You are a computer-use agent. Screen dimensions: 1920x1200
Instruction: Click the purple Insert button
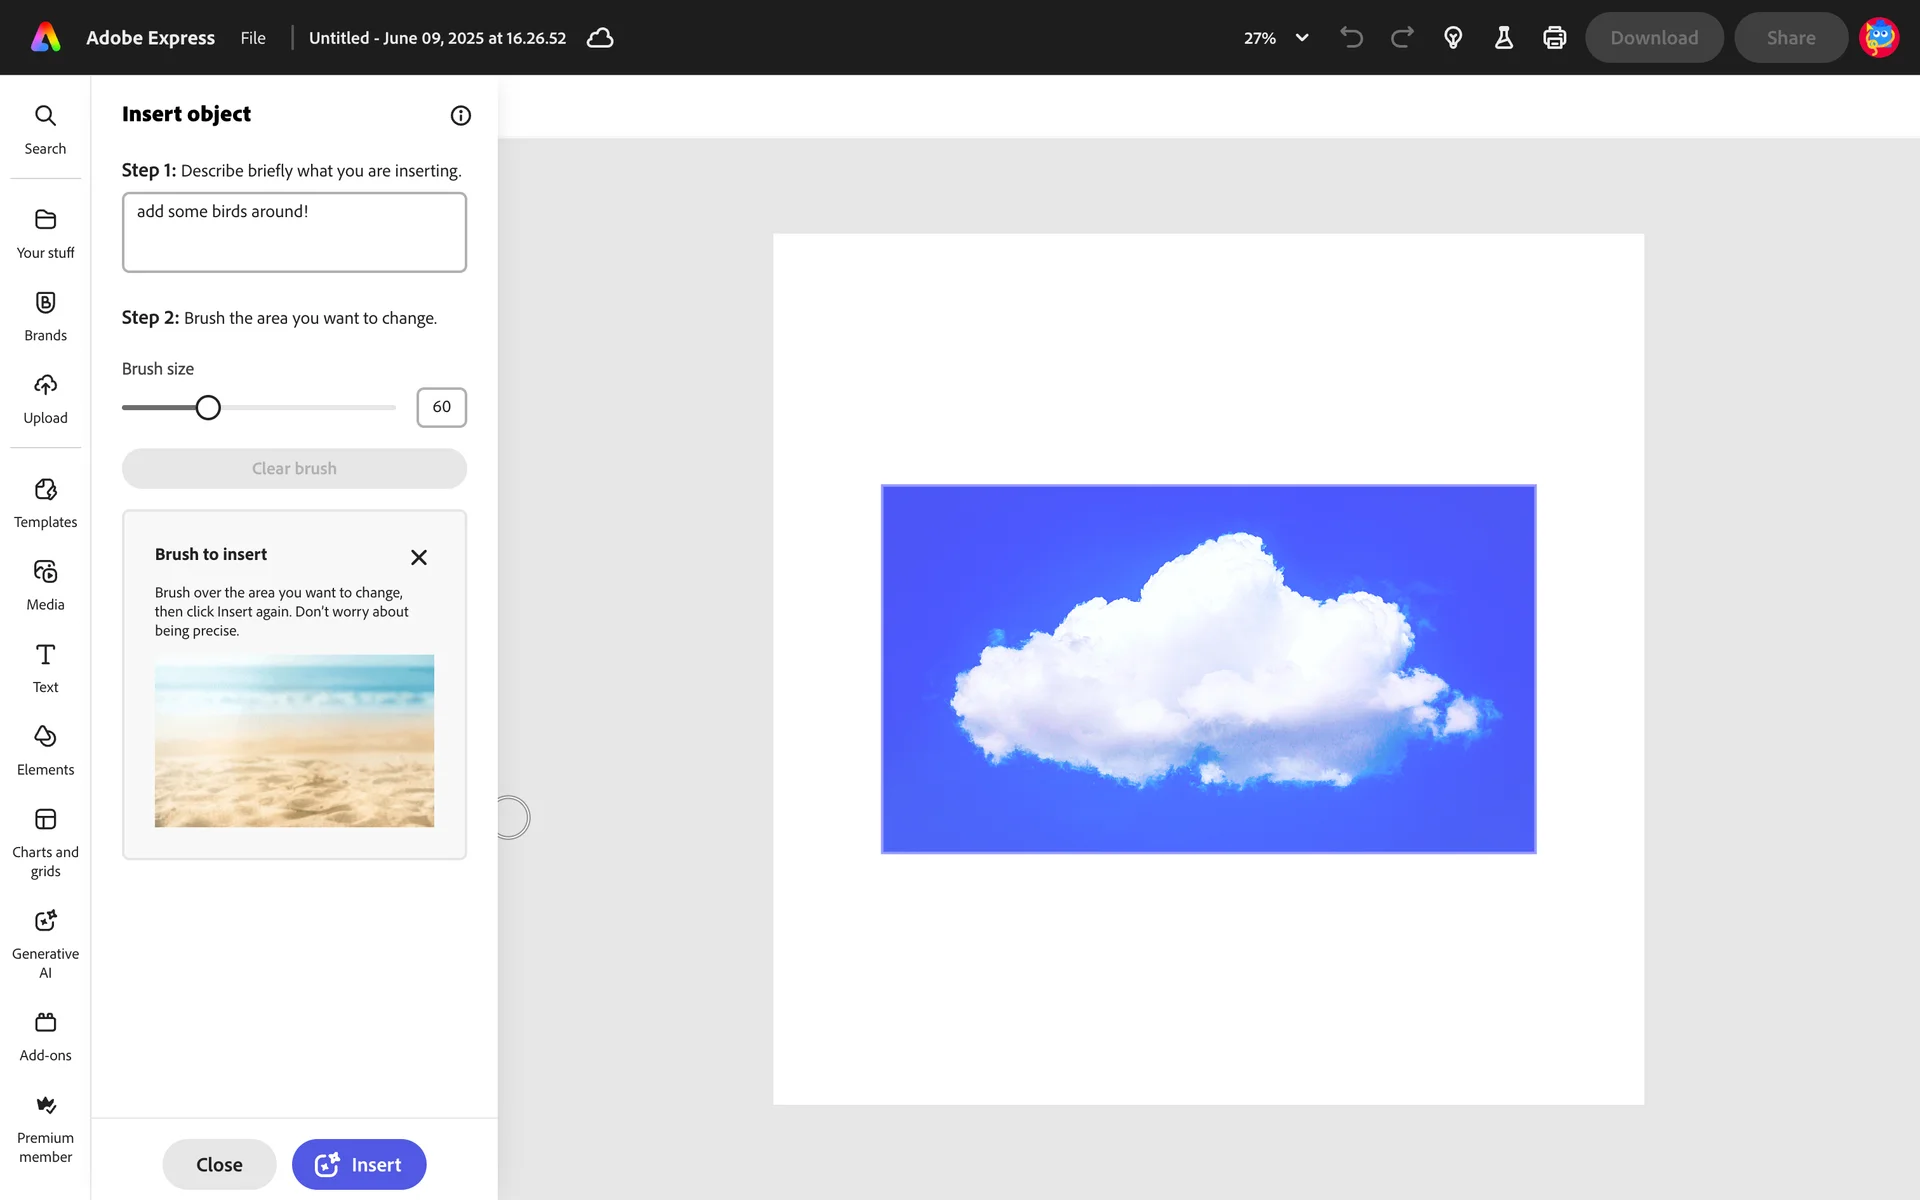click(358, 1164)
